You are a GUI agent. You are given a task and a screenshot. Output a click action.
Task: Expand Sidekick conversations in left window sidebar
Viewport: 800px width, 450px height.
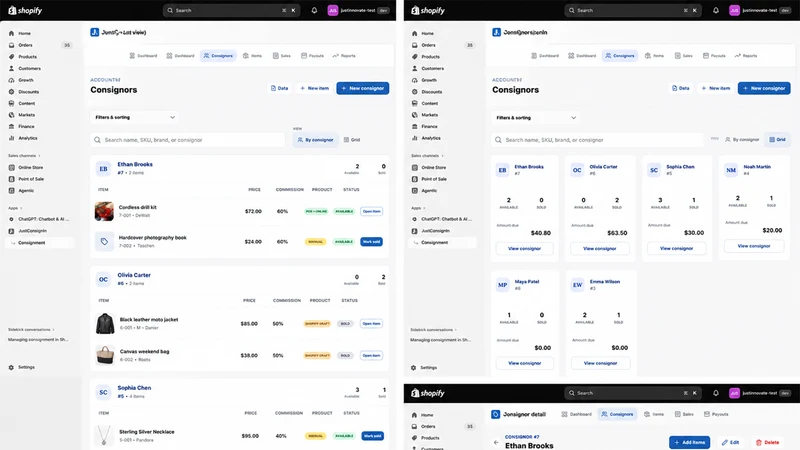click(31, 330)
